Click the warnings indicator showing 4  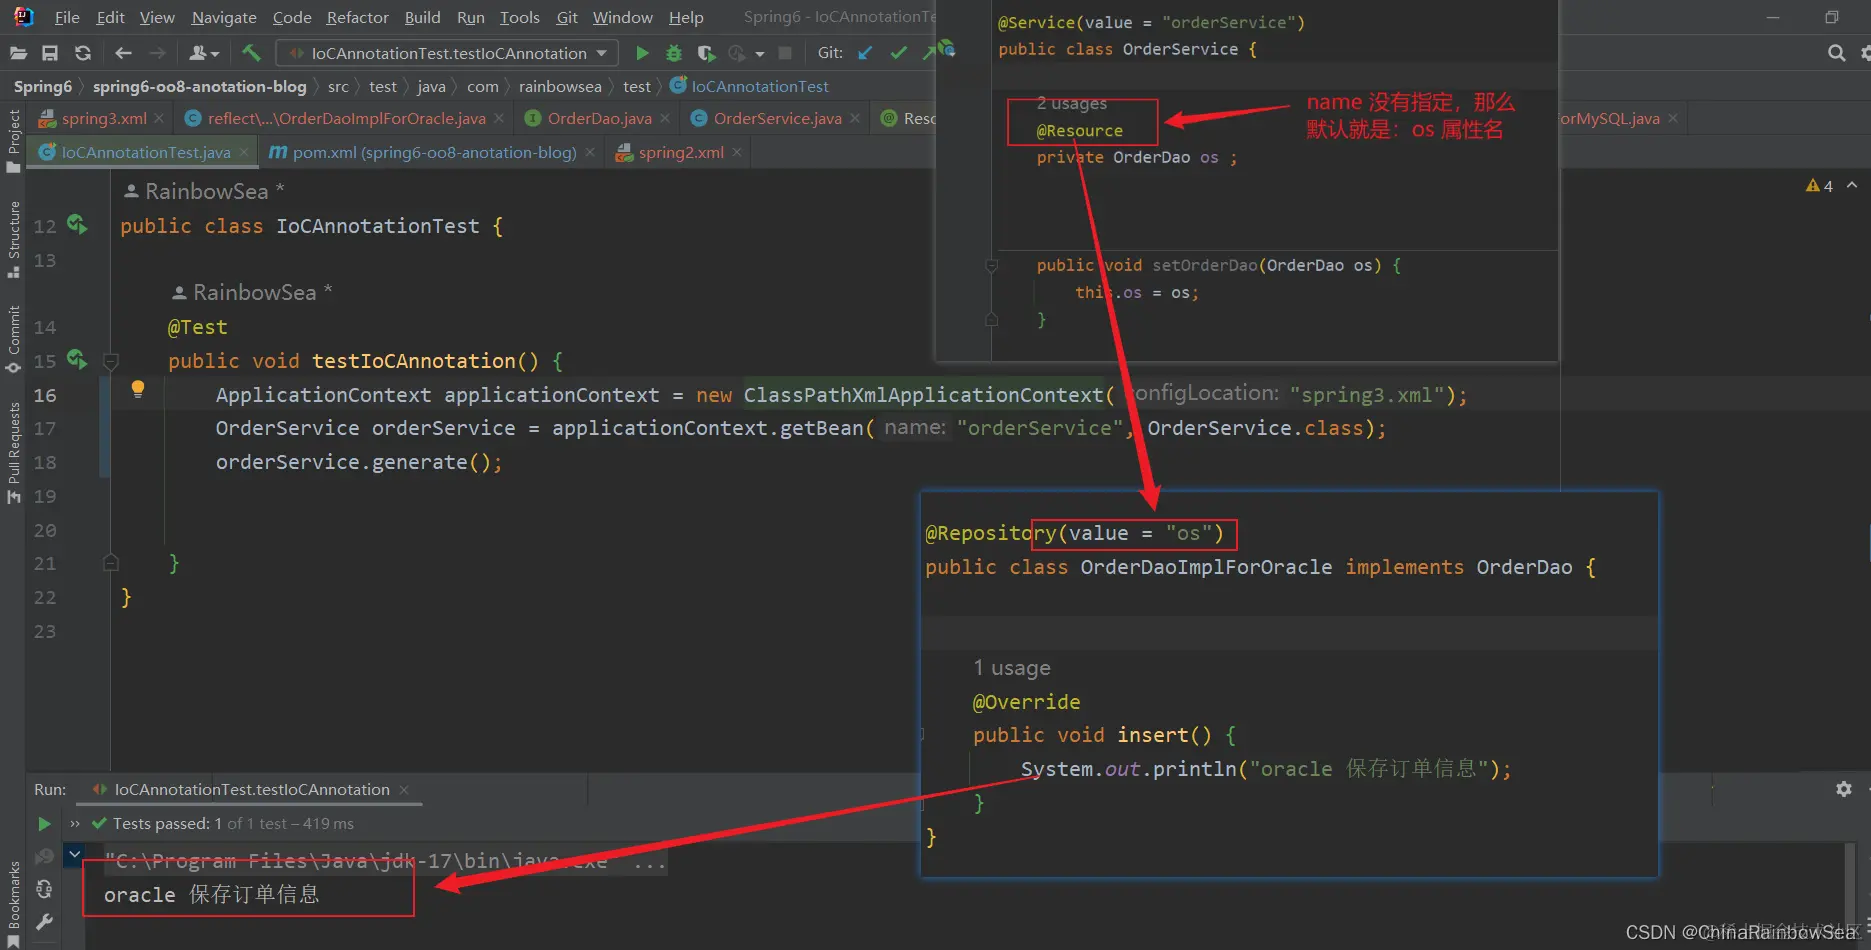click(1819, 186)
